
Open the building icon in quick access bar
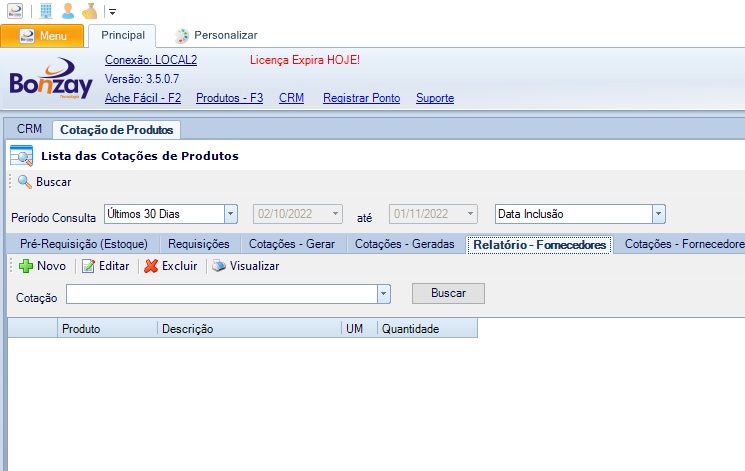point(46,10)
